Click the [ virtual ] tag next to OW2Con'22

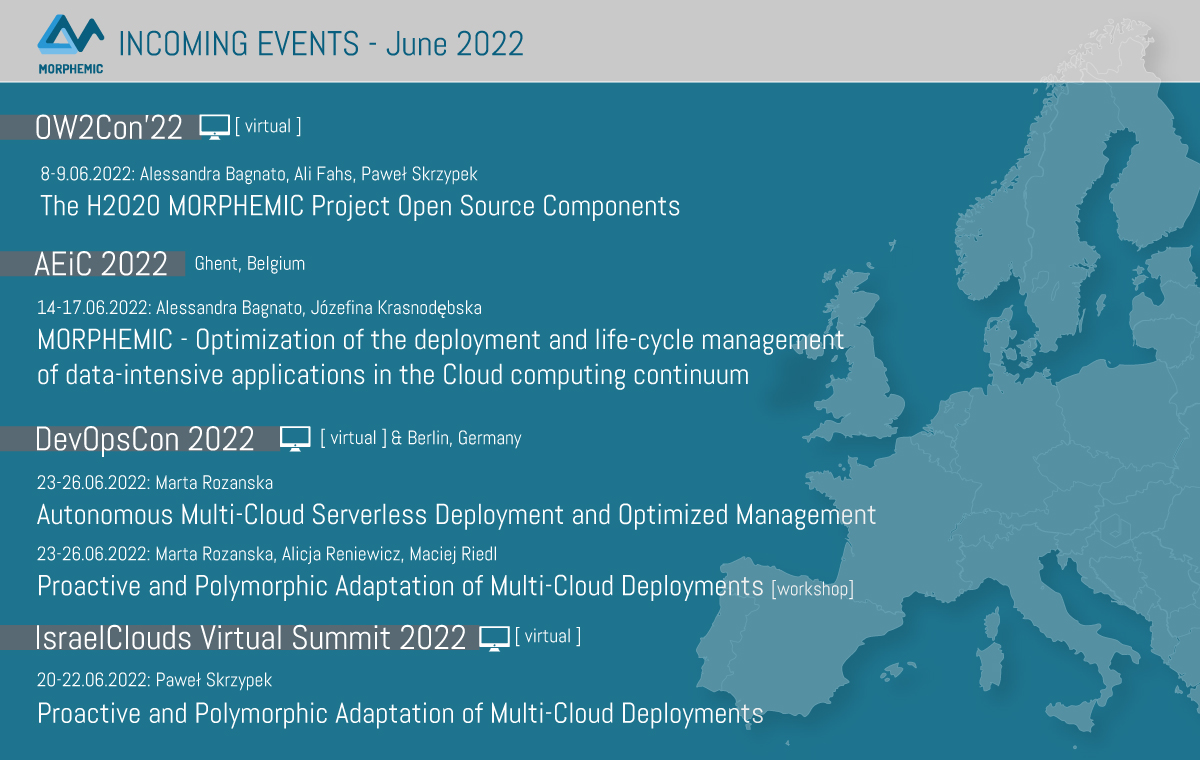pos(268,126)
